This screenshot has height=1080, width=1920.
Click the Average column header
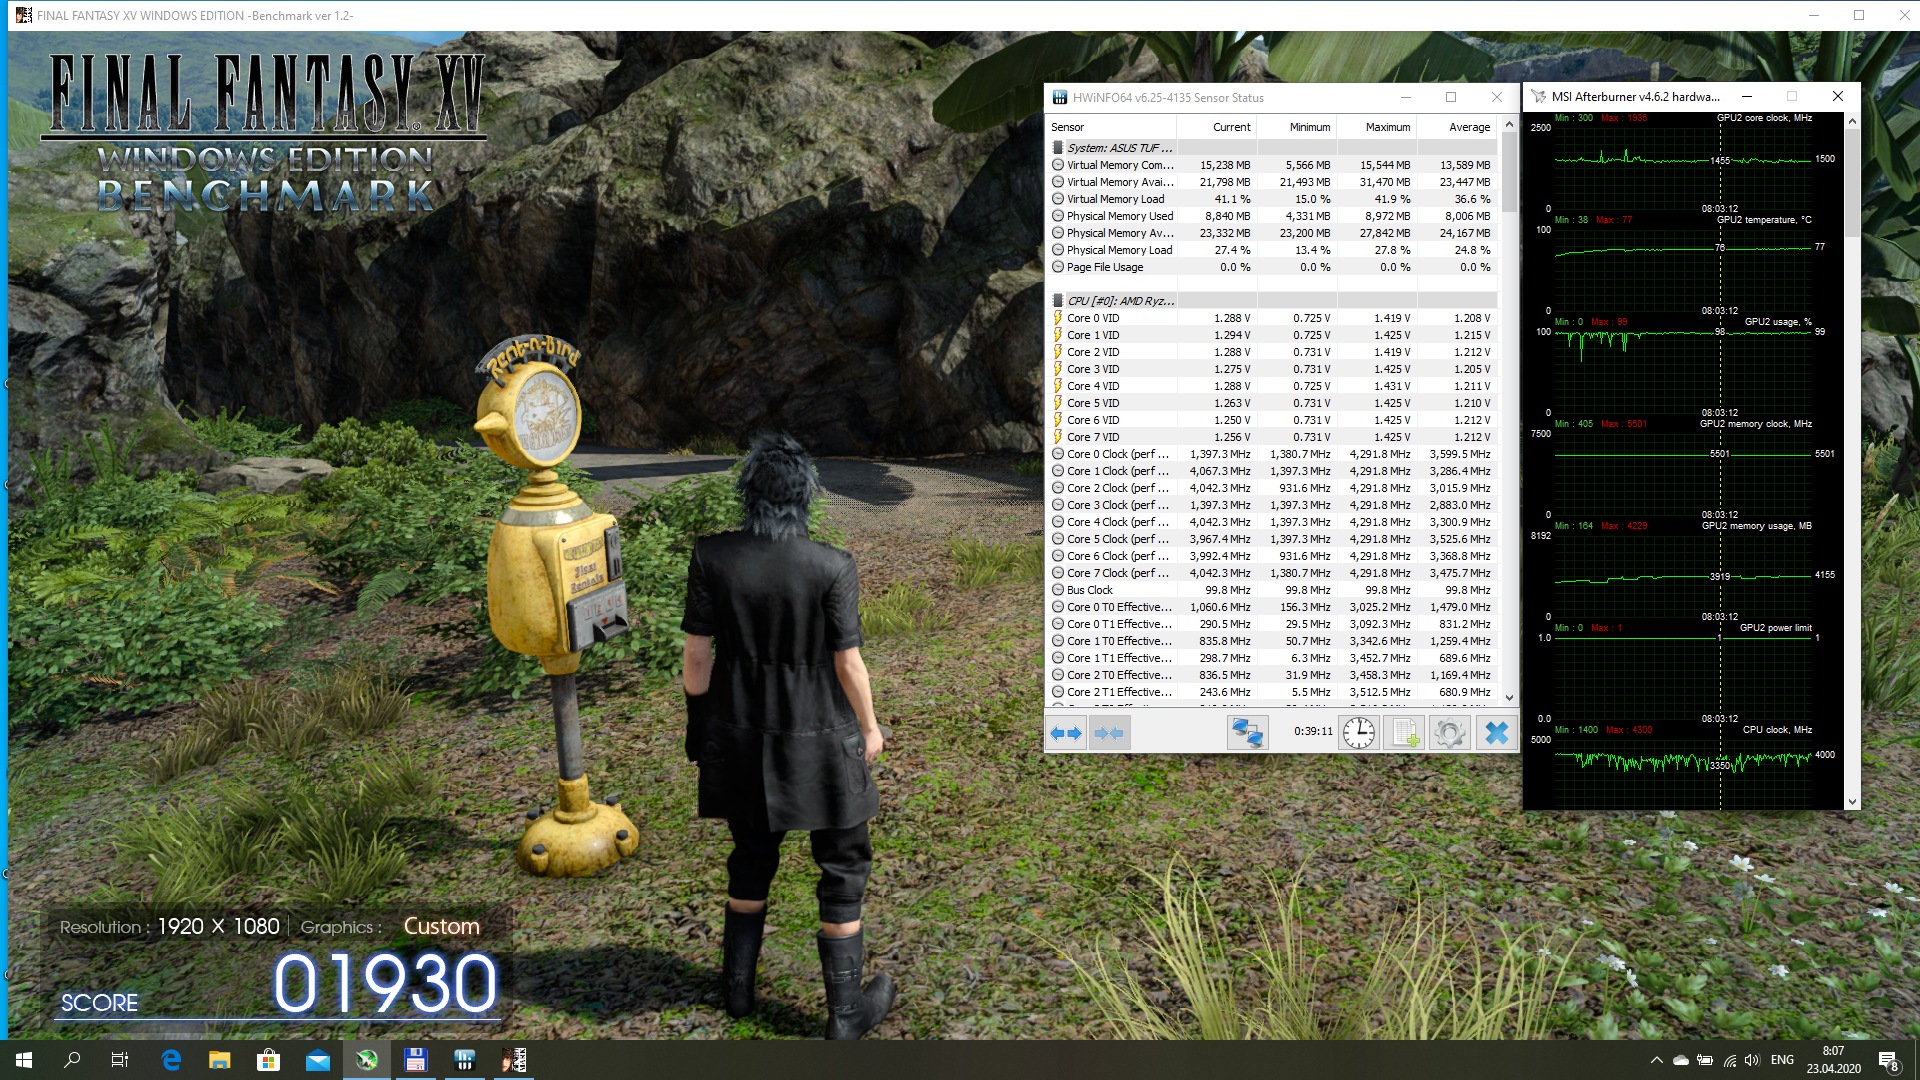(x=1468, y=127)
